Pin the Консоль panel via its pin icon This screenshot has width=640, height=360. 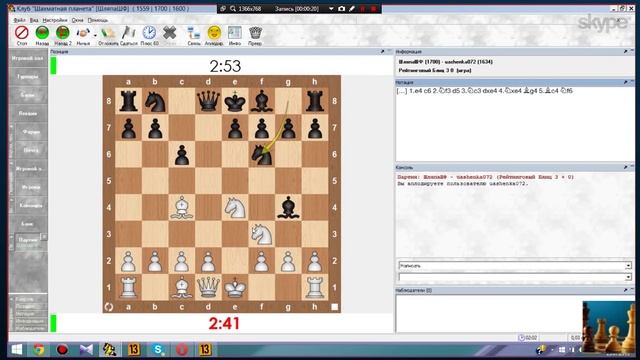coord(625,167)
